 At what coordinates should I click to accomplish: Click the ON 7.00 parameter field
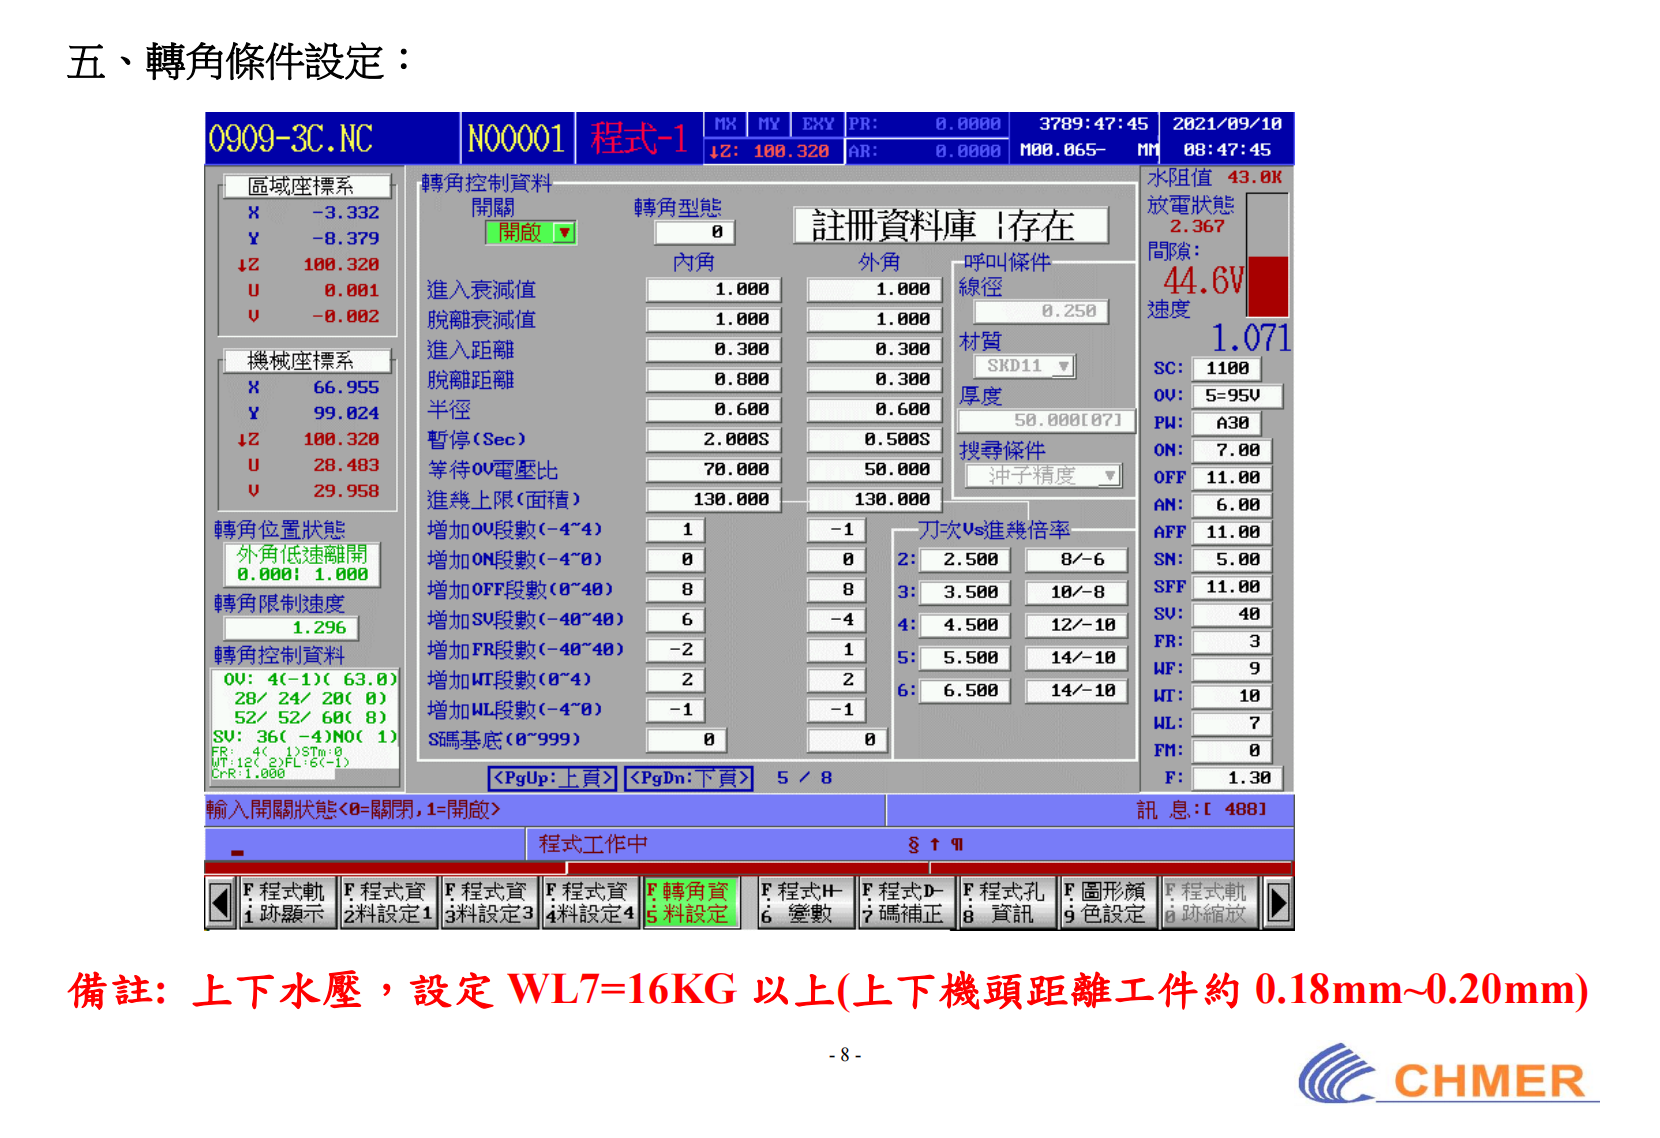point(1232,451)
